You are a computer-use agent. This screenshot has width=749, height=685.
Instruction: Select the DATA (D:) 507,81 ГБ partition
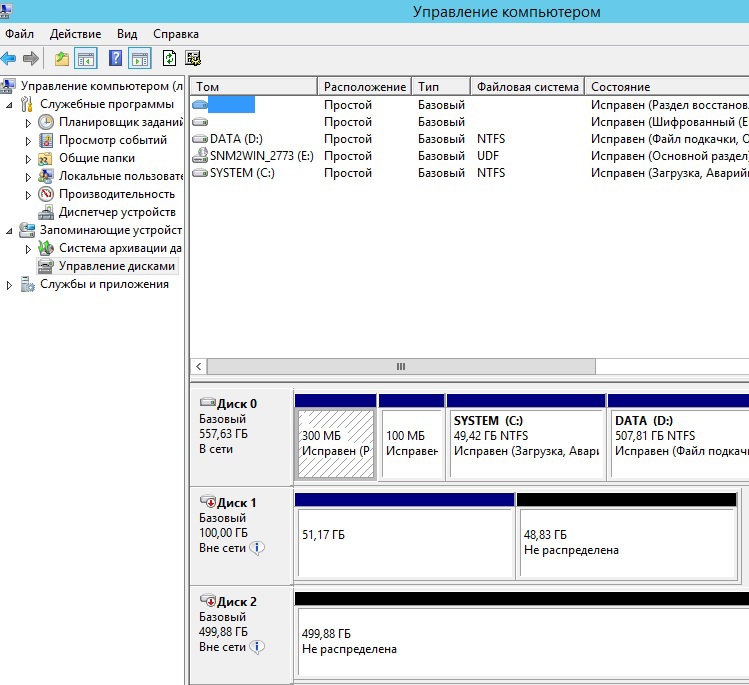680,444
